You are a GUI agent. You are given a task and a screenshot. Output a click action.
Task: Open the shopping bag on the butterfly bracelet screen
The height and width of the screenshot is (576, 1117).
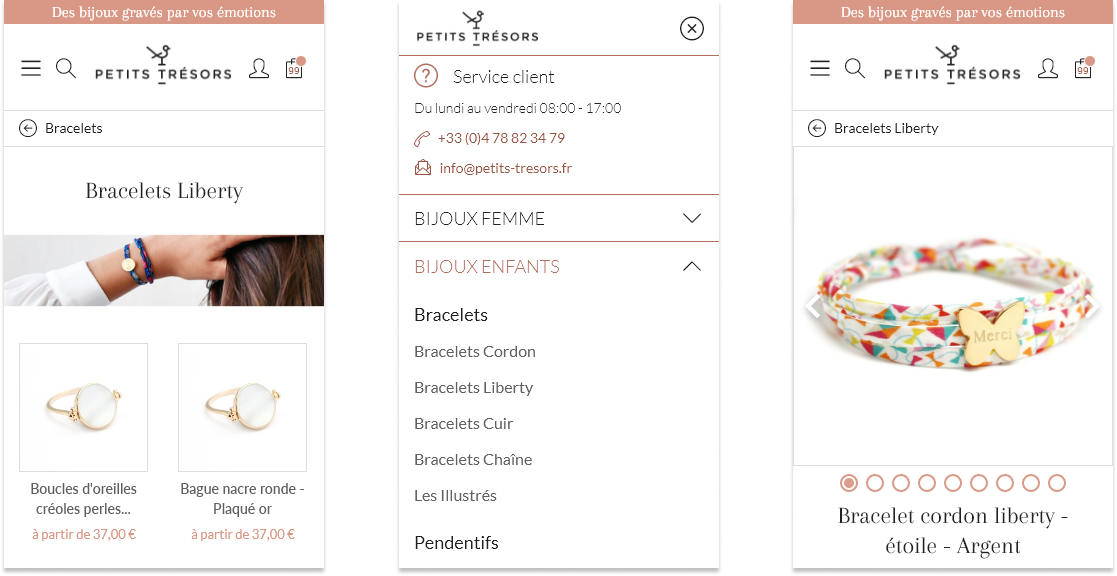1083,68
